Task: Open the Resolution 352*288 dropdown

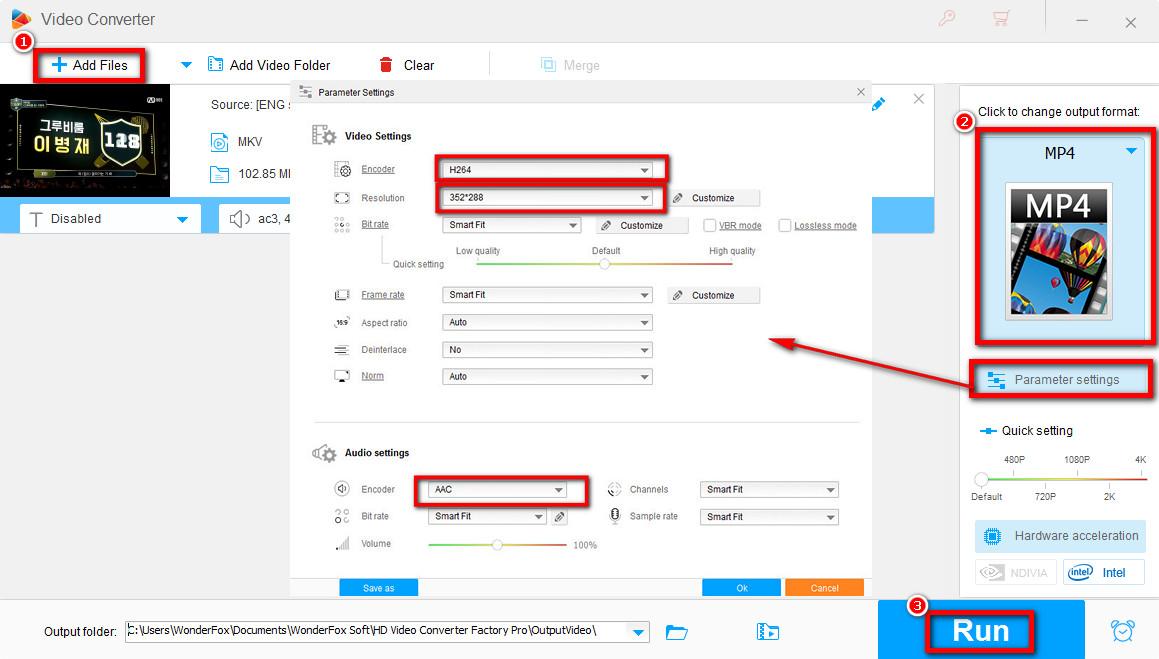Action: pyautogui.click(x=548, y=197)
